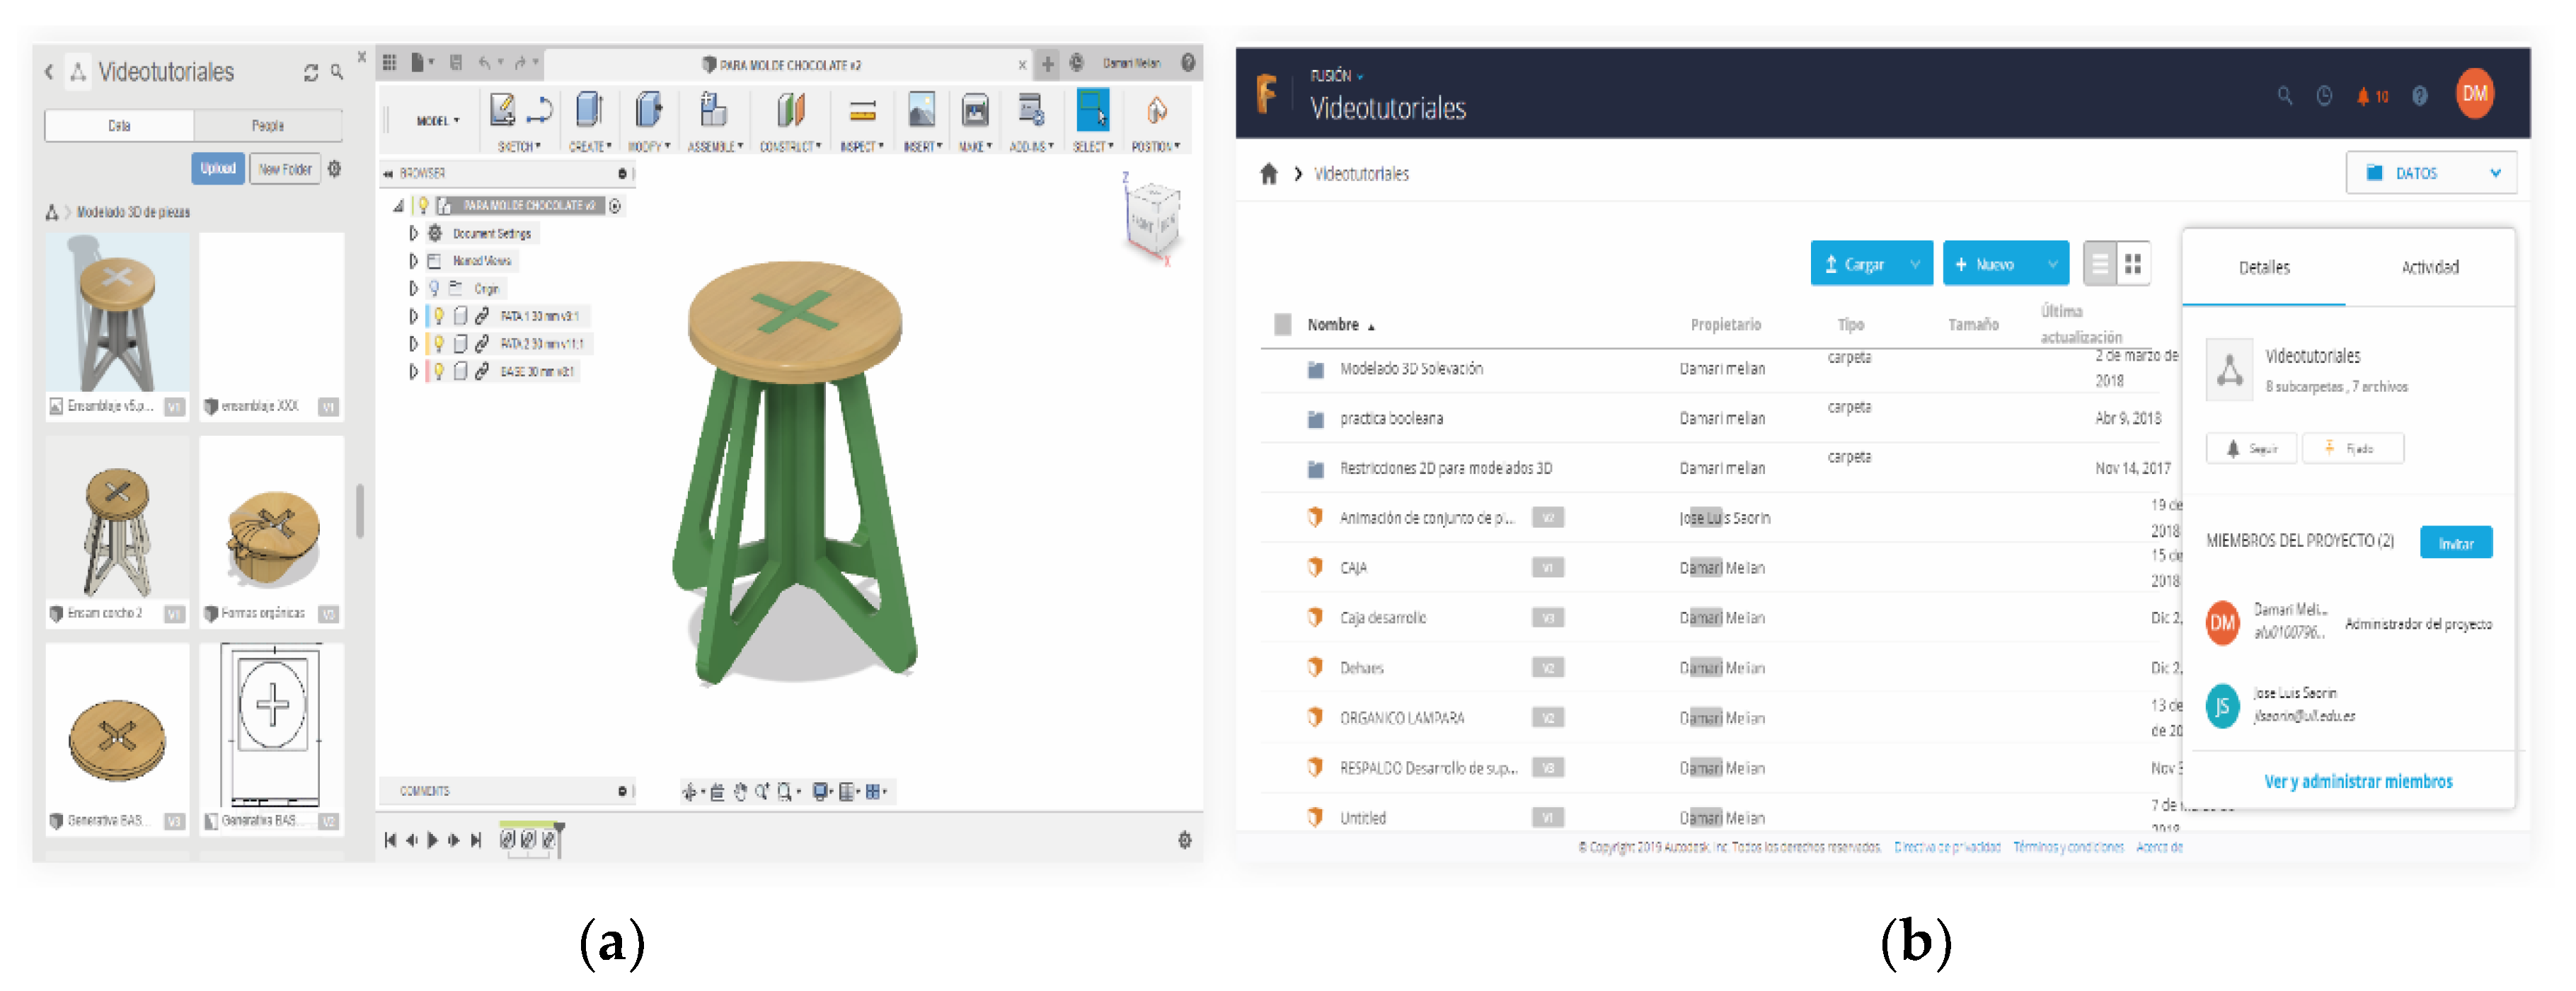The height and width of the screenshot is (991, 2576).
Task: Switch to the People tab
Action: [x=267, y=126]
